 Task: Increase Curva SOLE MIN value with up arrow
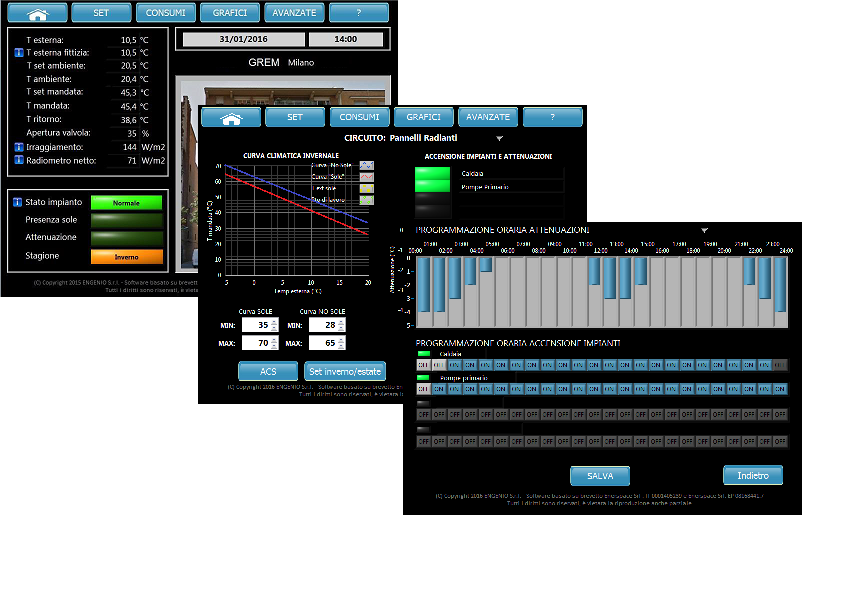pos(274,322)
